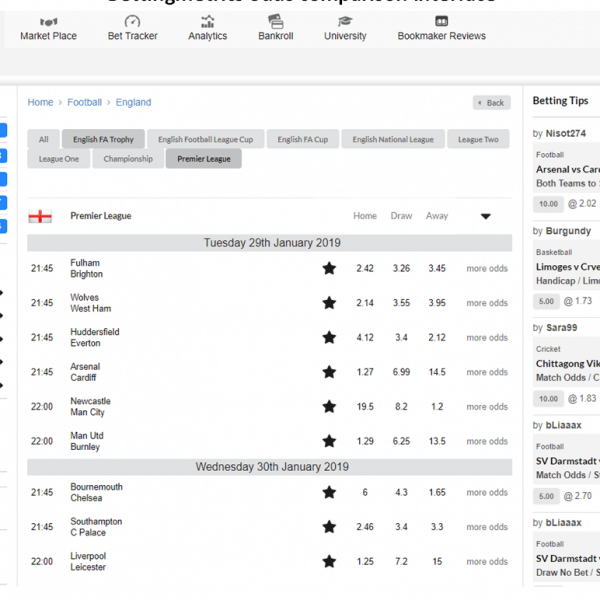Select the Championship tab
Viewport: 600px width, 600px height.
[x=128, y=159]
